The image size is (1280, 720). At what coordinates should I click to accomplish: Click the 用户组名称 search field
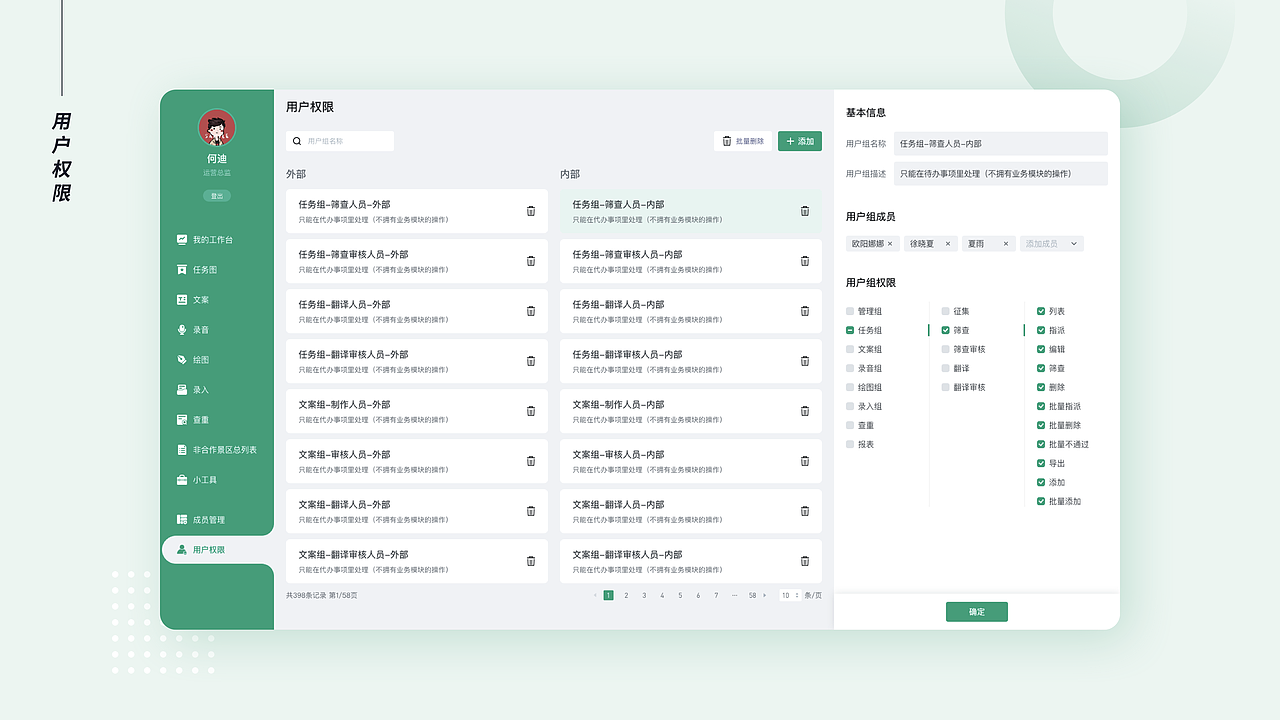(x=340, y=141)
